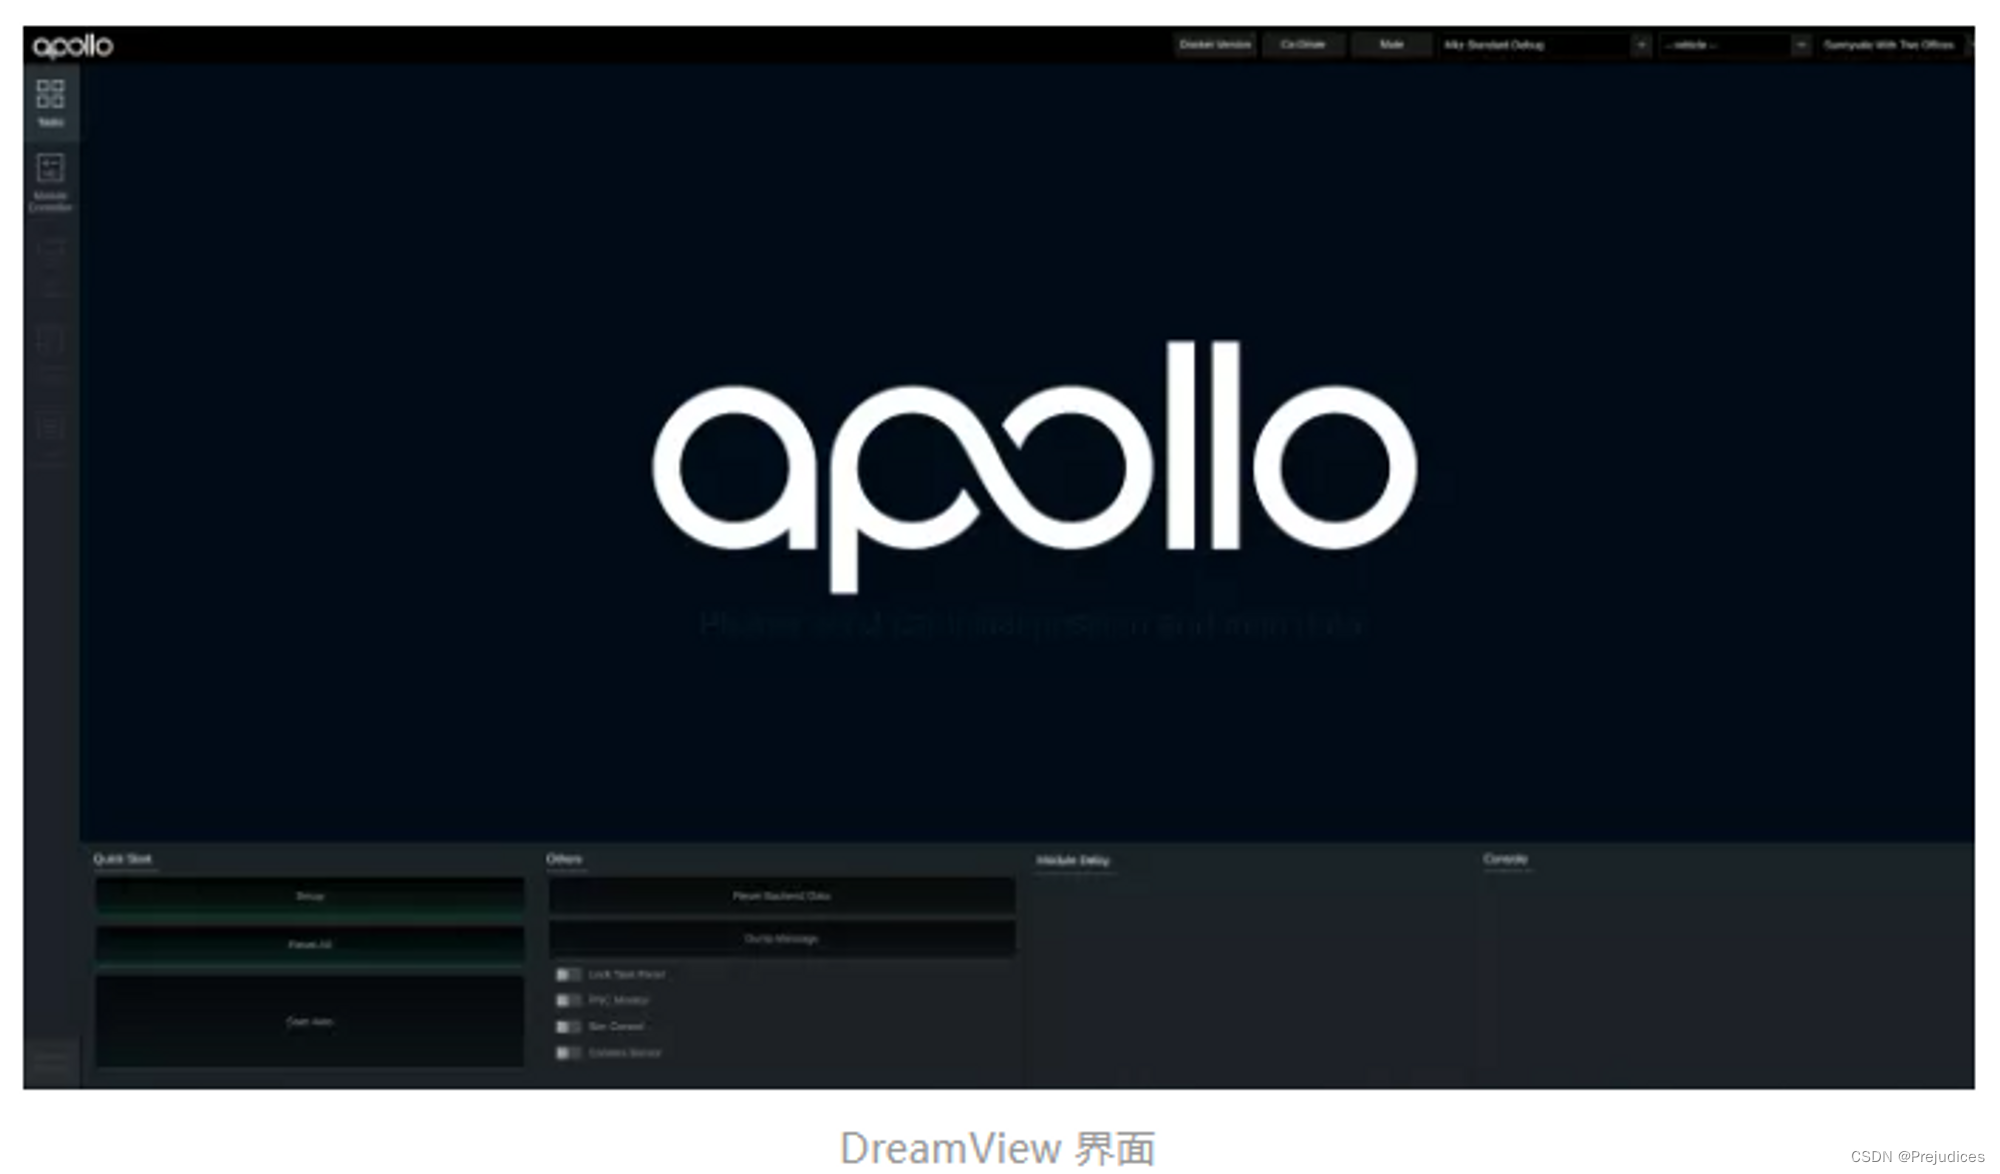Click the small apollo logo in header
Viewport: 2000px width, 1174px height.
[73, 46]
